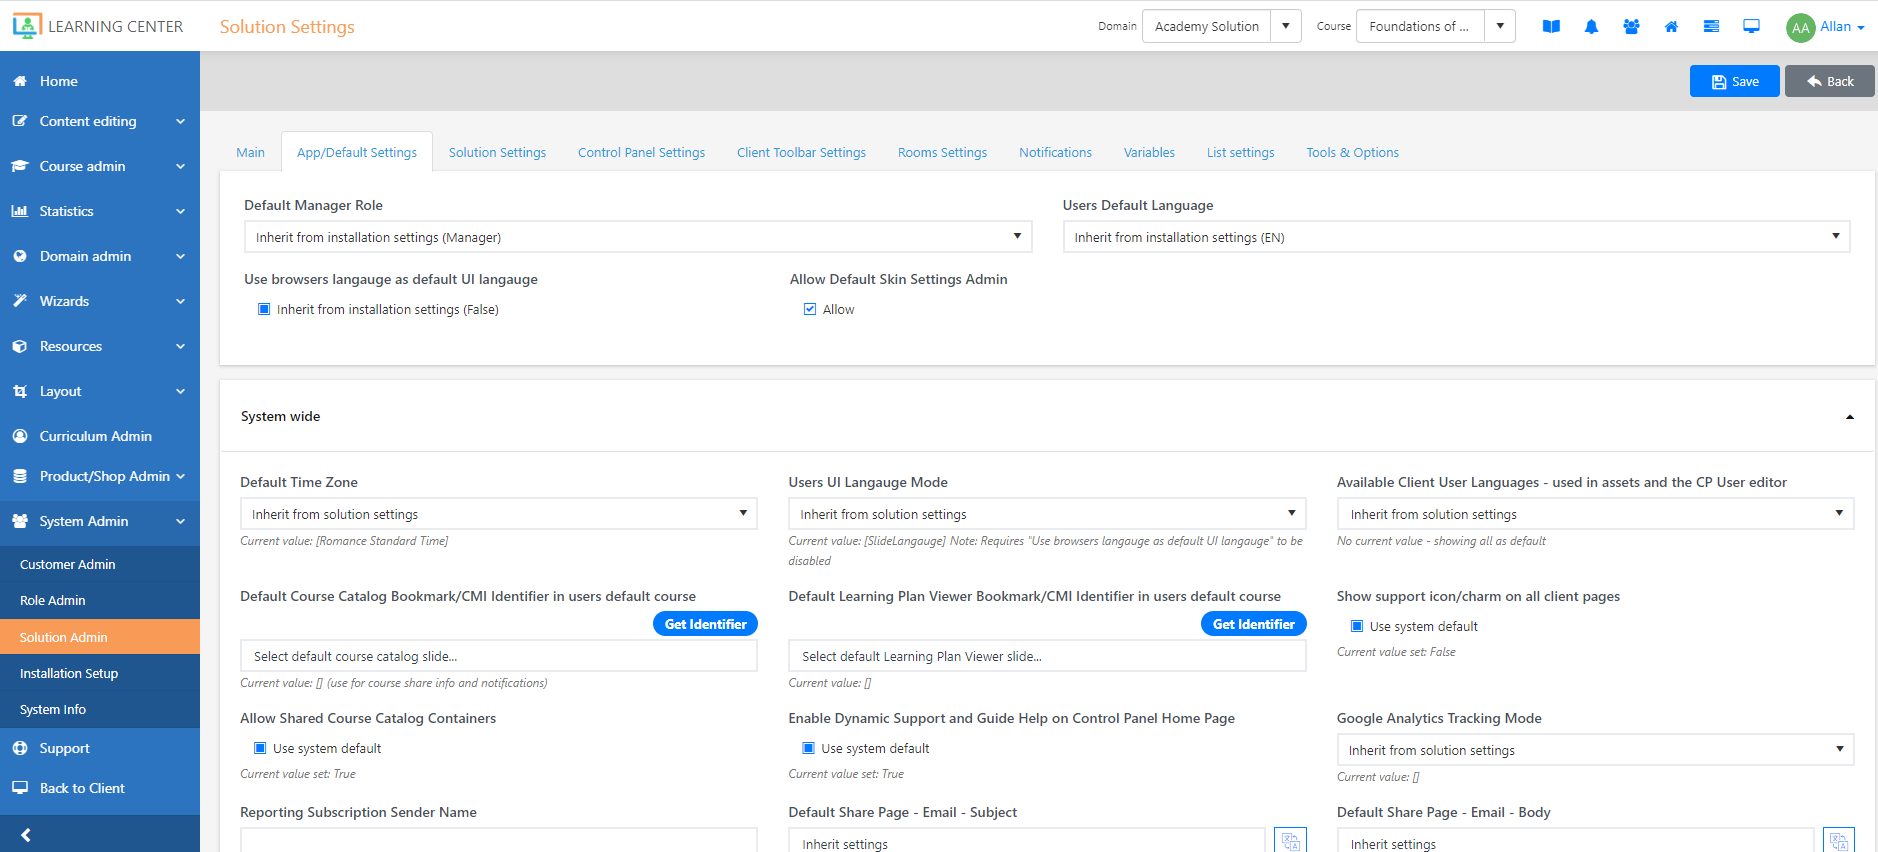This screenshot has width=1878, height=852.
Task: Click the Statistics bar chart icon
Action: 20,211
